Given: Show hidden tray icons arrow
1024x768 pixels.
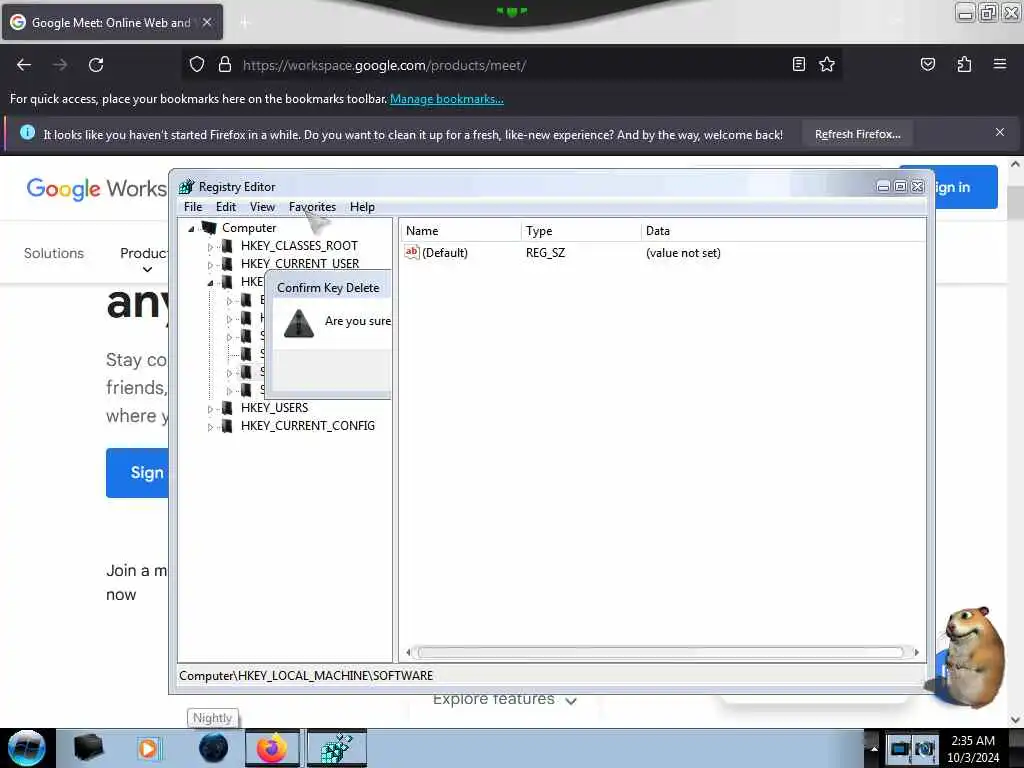Looking at the screenshot, I should point(874,748).
